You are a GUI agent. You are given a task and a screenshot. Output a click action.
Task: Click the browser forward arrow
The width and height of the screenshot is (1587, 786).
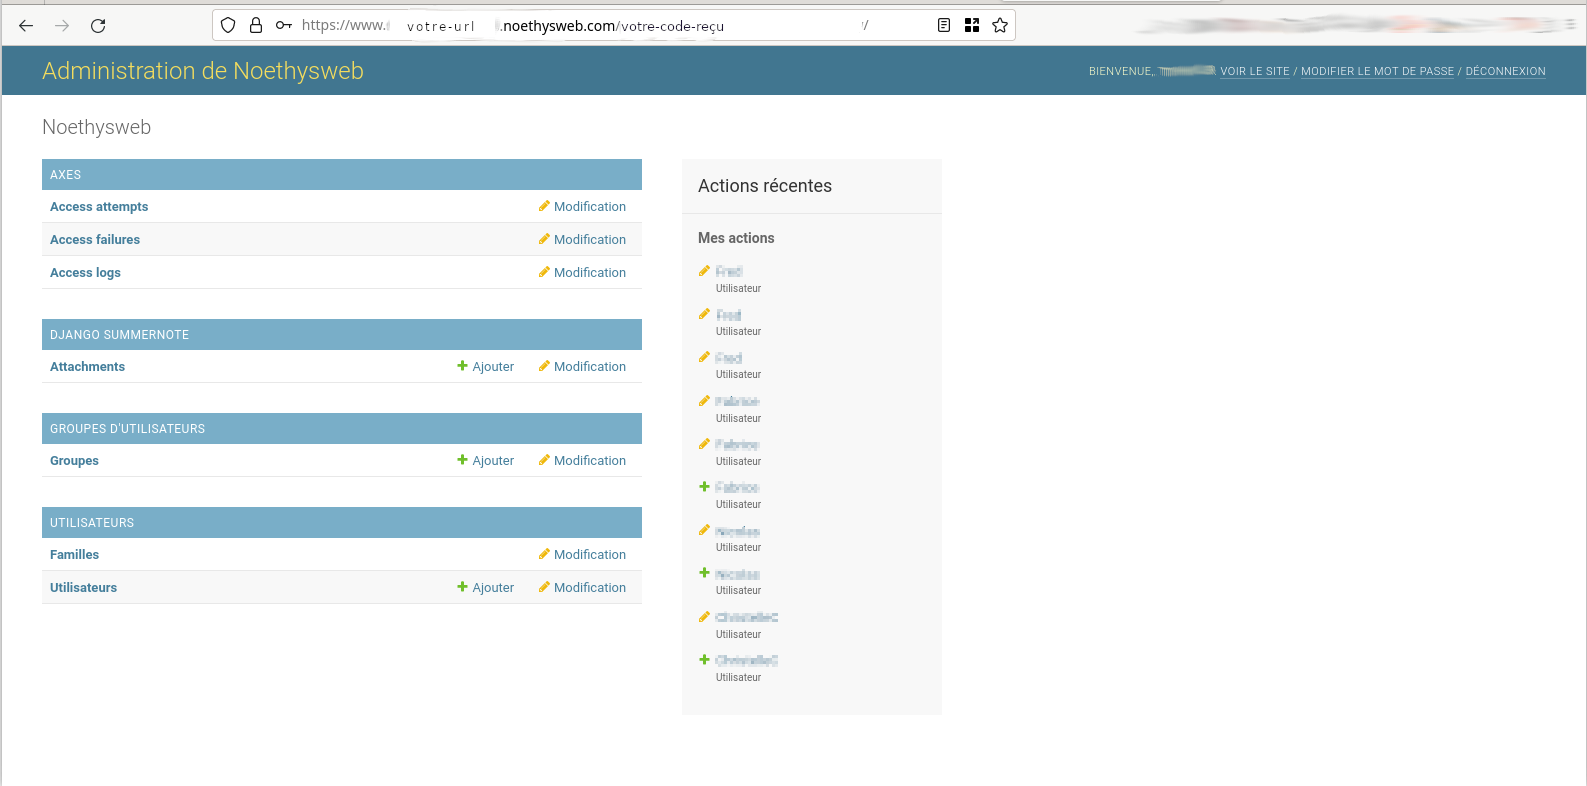[x=62, y=26]
